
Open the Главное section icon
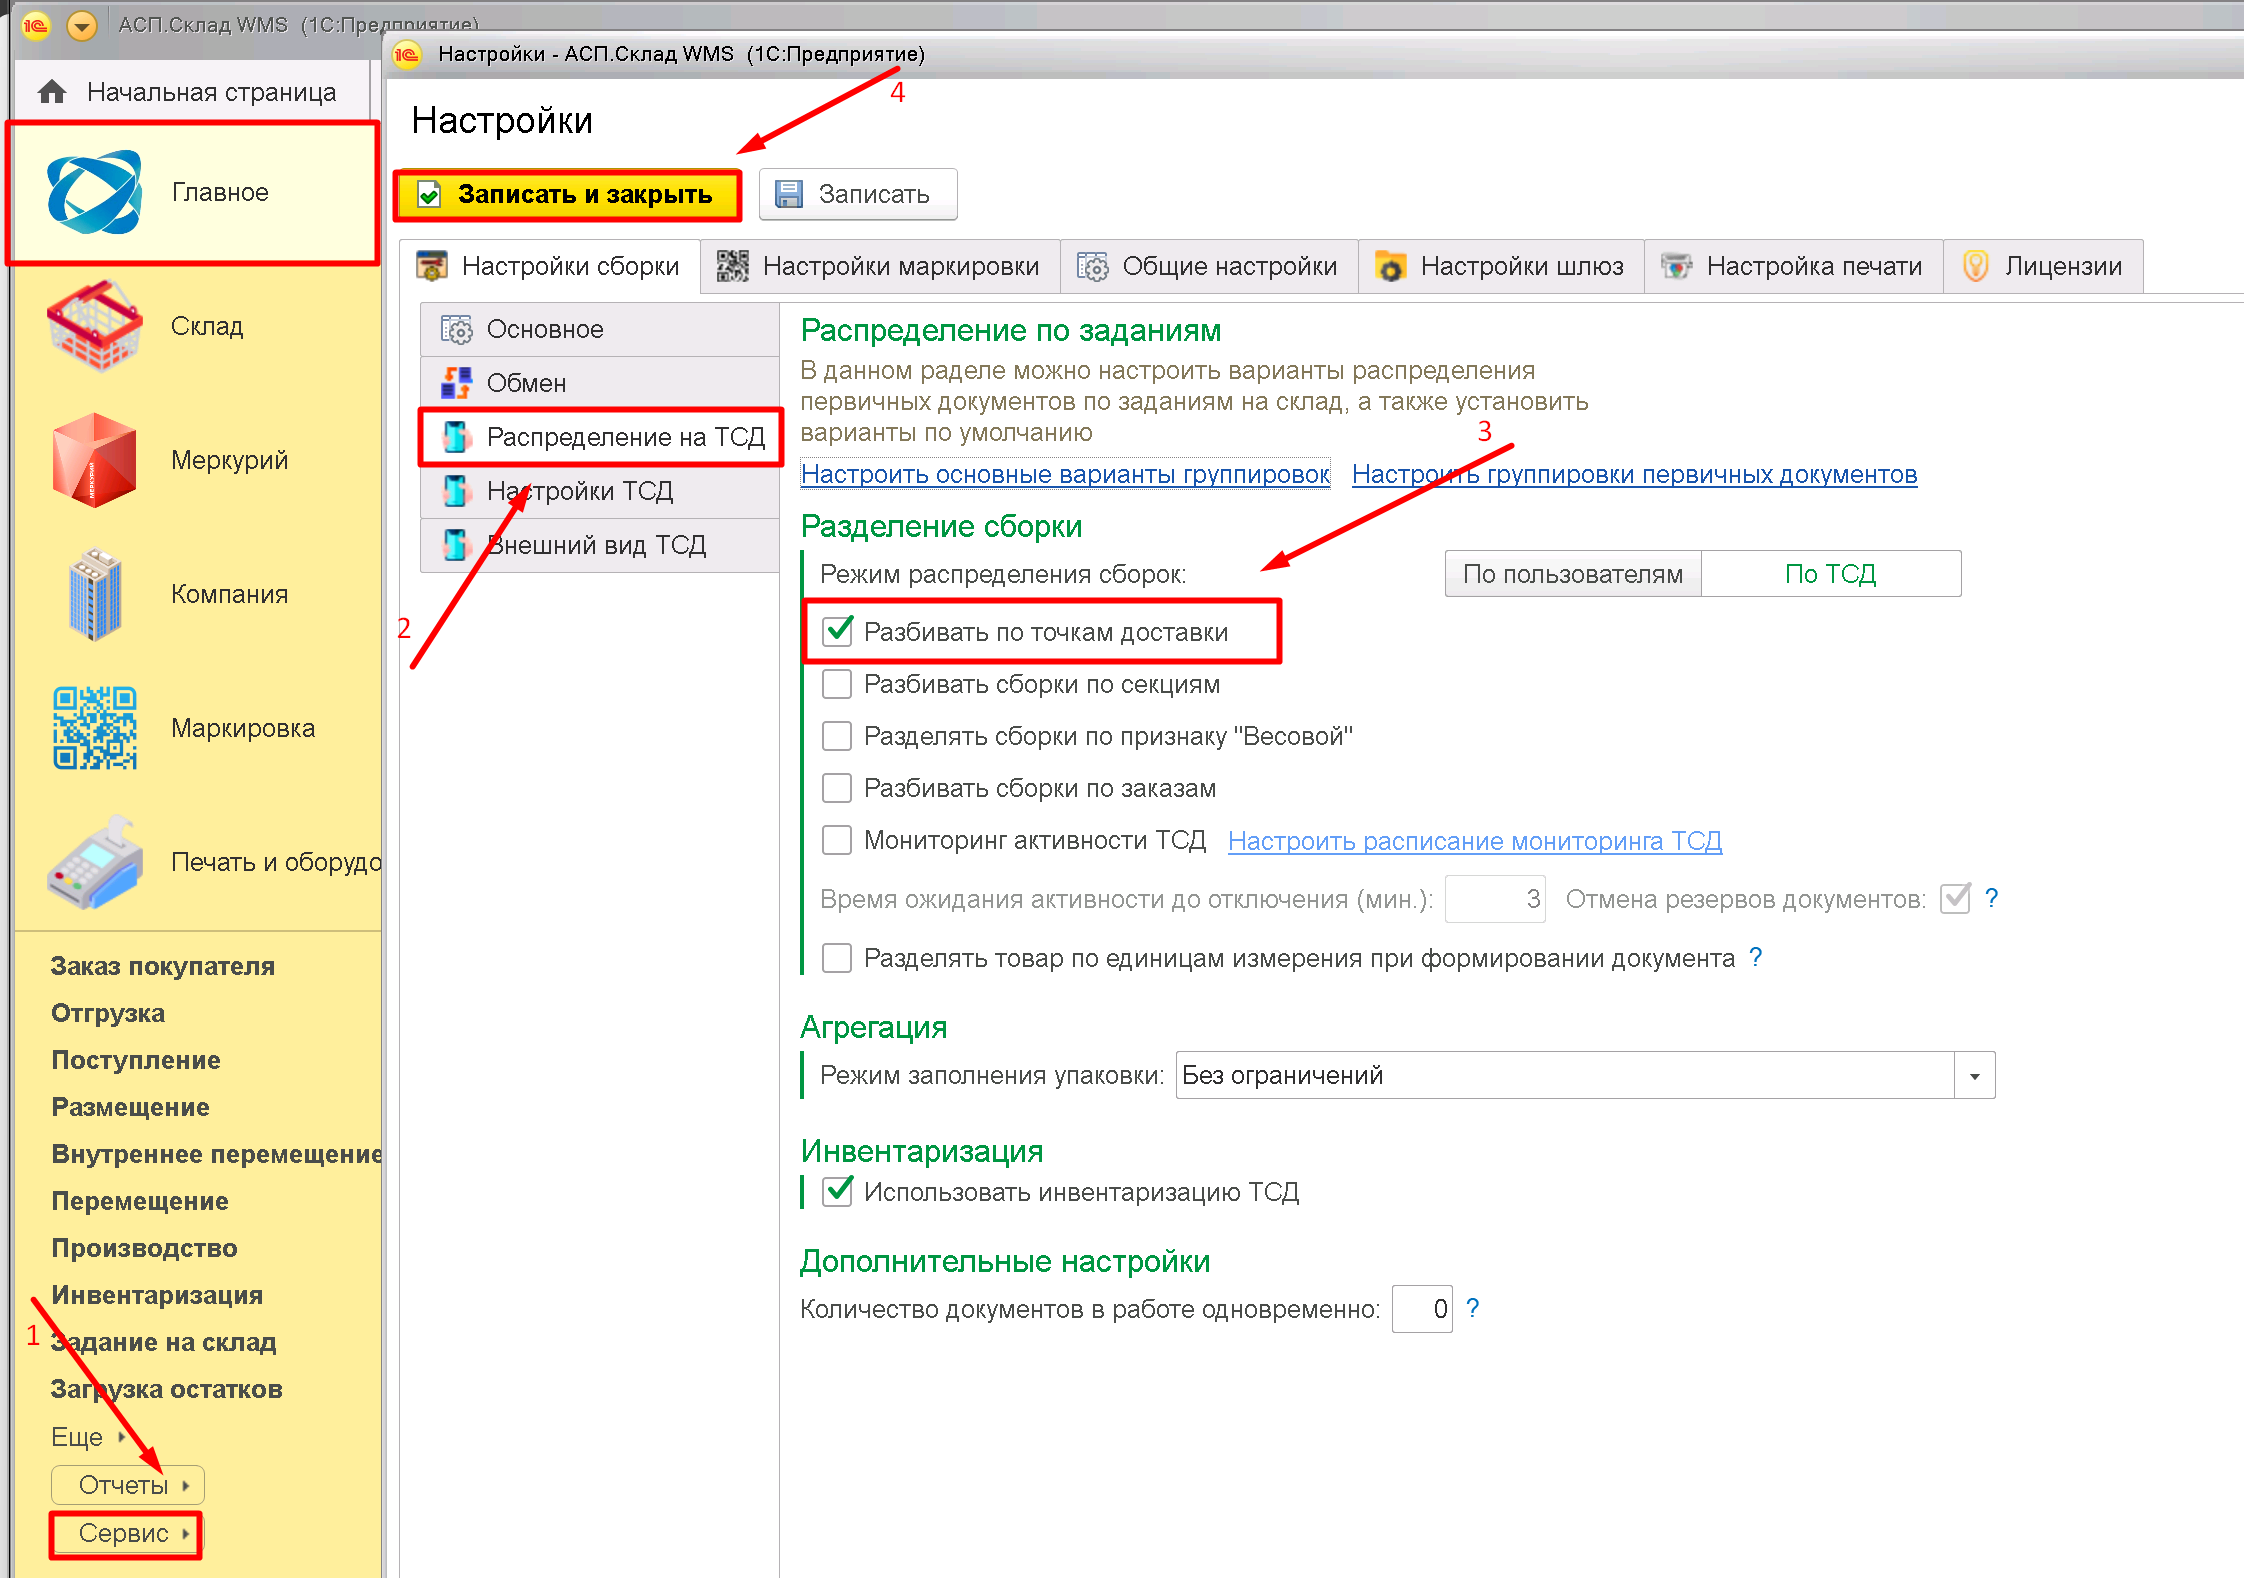[95, 192]
